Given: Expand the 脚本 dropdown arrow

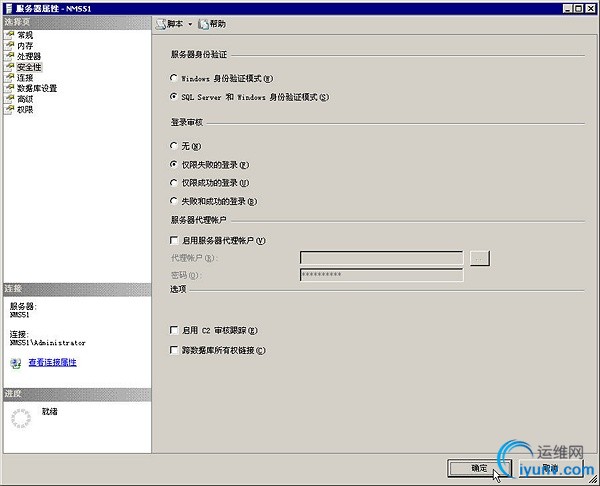Looking at the screenshot, I should click(190, 24).
